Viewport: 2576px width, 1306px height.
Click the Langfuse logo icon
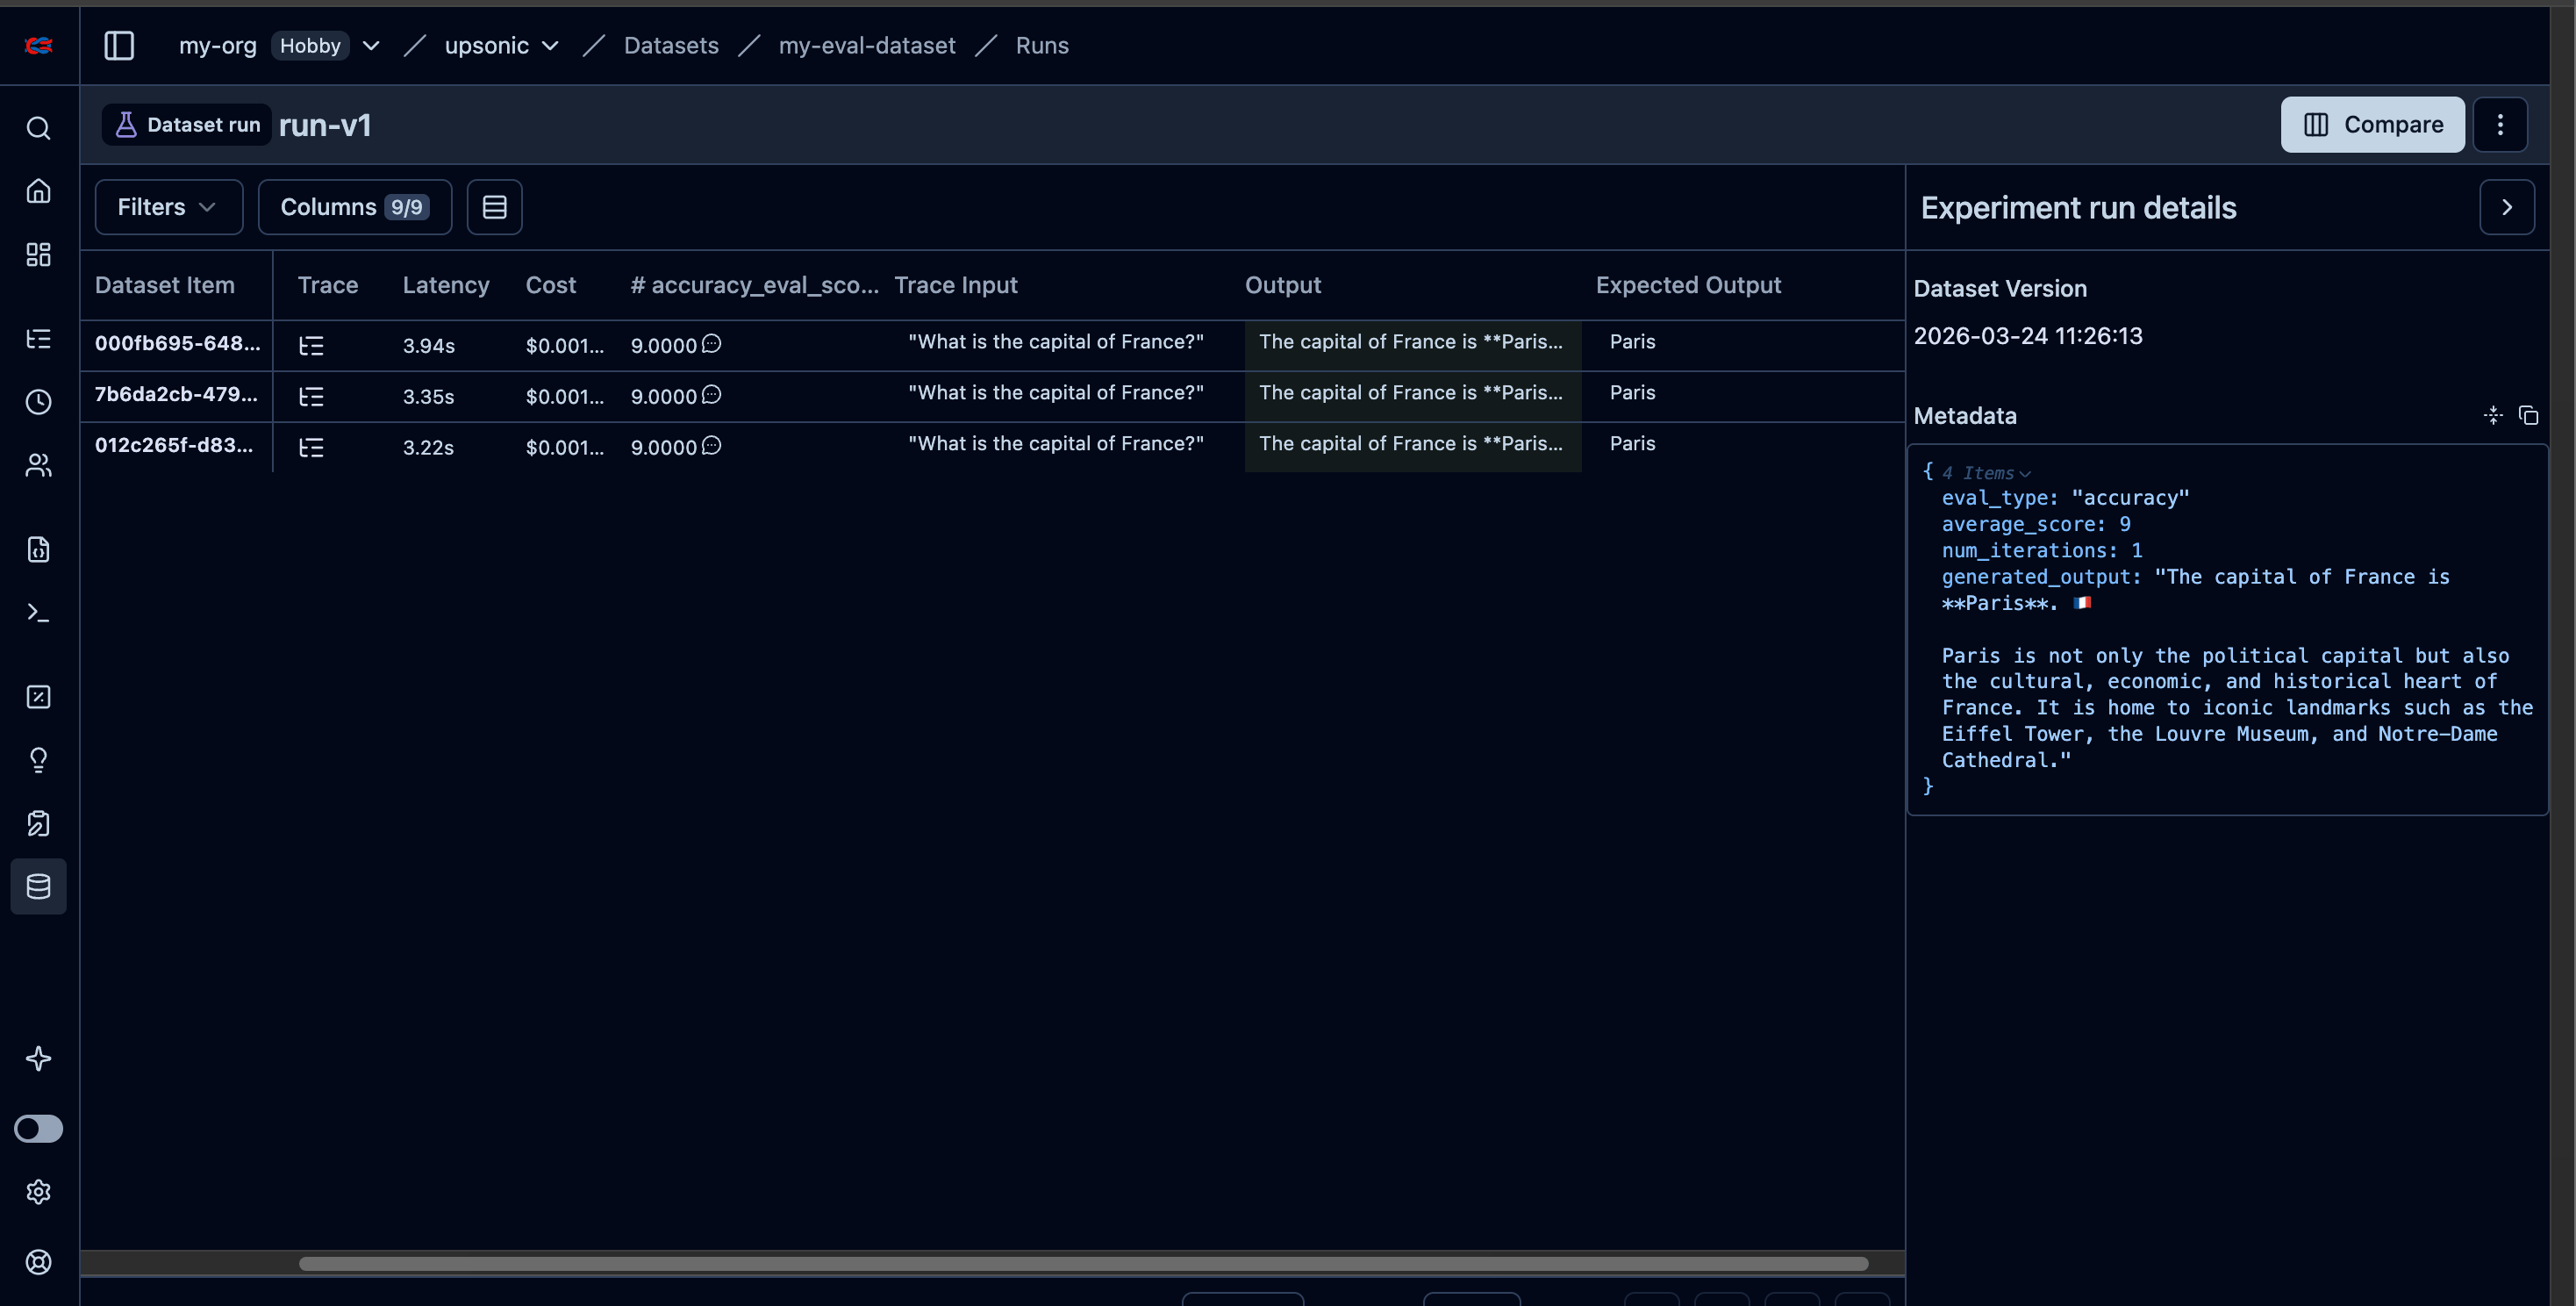(39, 45)
